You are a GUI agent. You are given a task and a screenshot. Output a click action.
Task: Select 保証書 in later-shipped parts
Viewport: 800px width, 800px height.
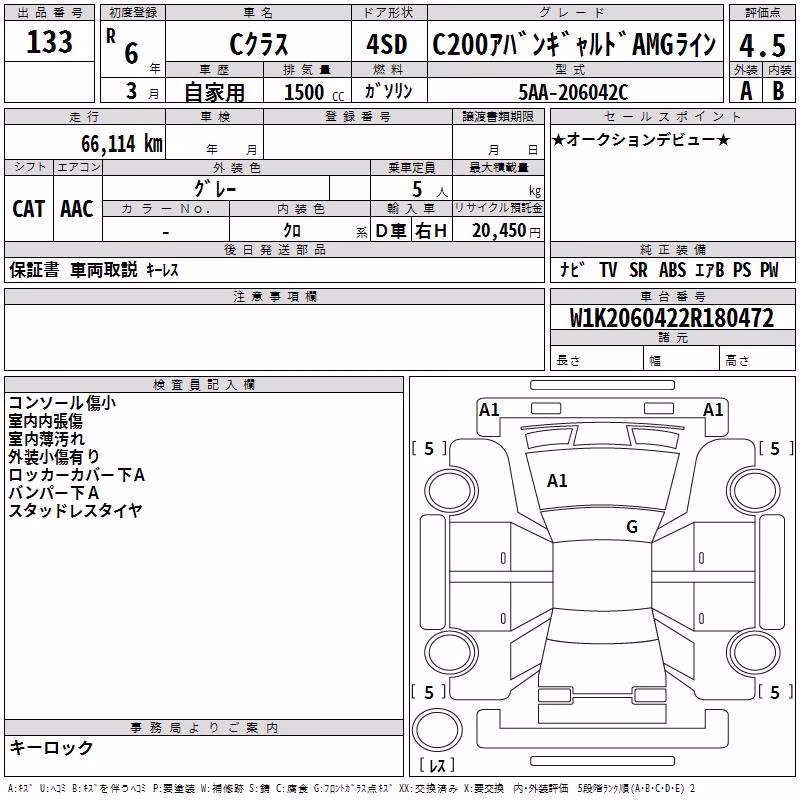pos(34,270)
